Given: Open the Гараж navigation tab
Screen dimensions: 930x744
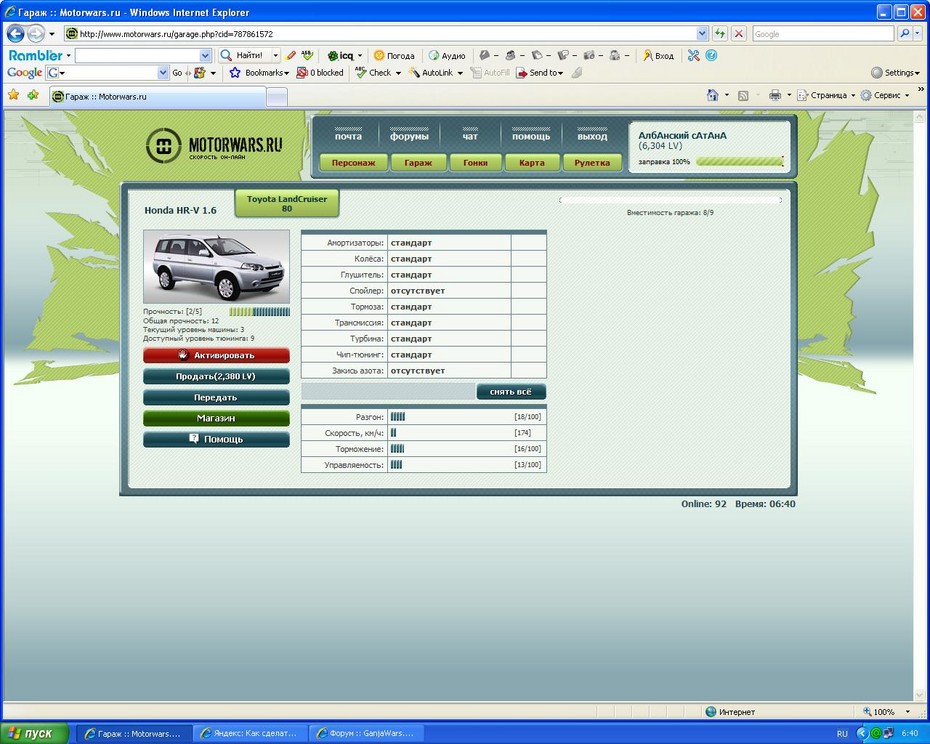Looking at the screenshot, I should point(418,162).
